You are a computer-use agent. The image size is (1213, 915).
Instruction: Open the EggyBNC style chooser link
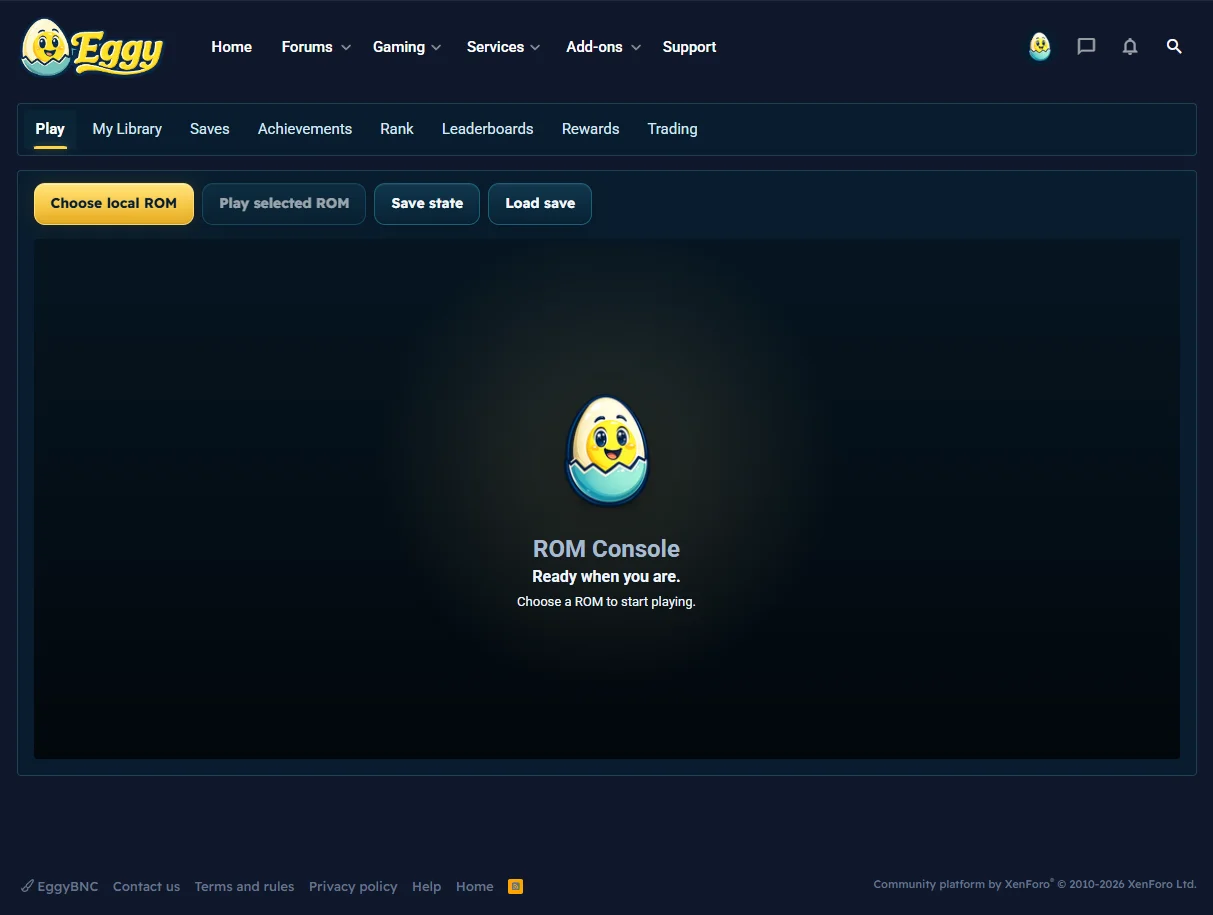point(60,886)
